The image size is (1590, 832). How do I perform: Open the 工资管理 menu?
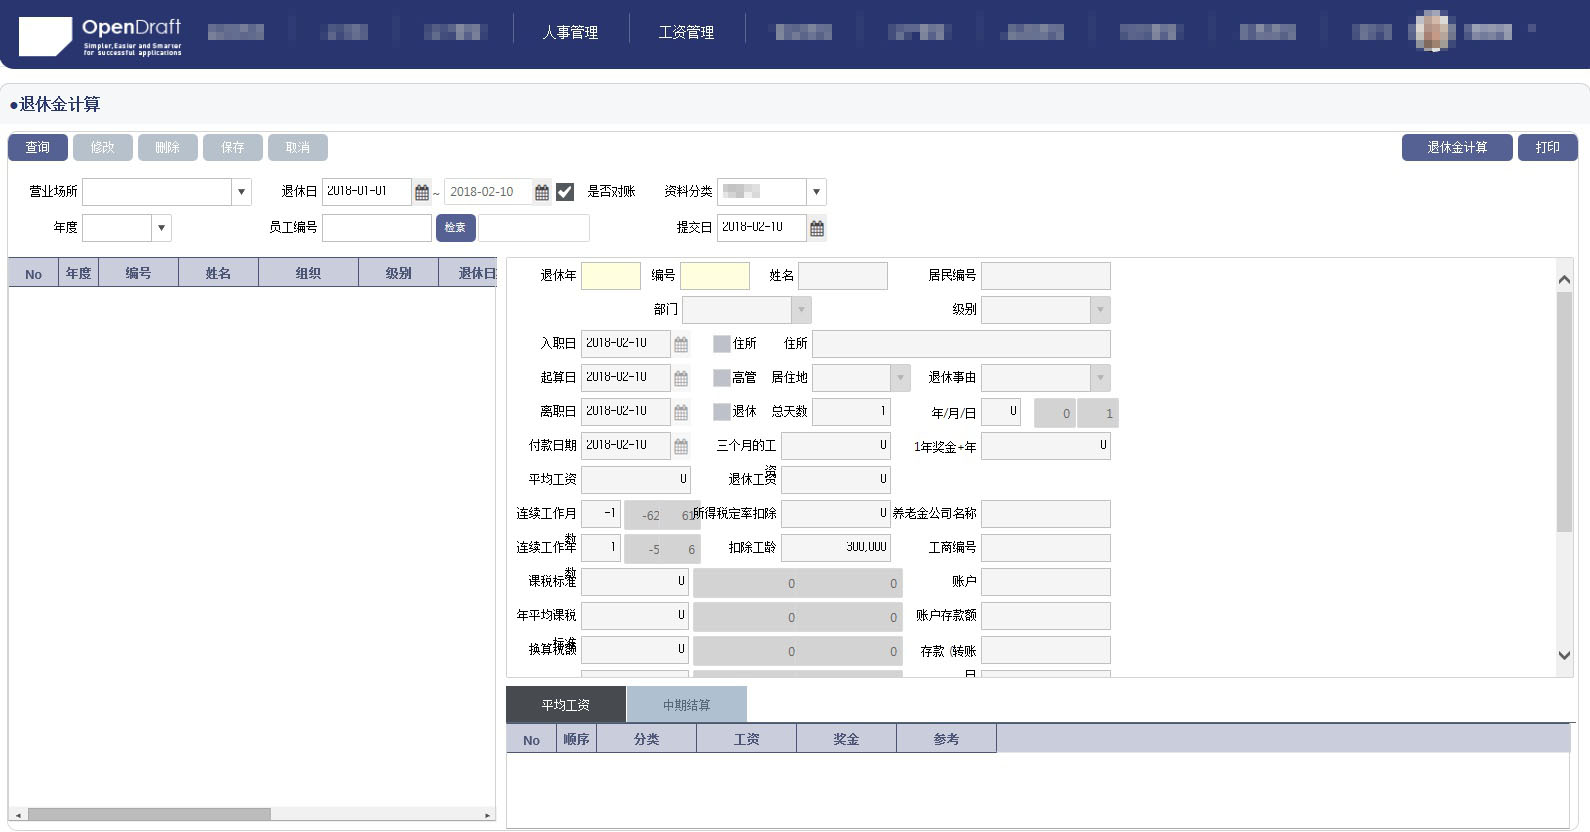tap(686, 33)
